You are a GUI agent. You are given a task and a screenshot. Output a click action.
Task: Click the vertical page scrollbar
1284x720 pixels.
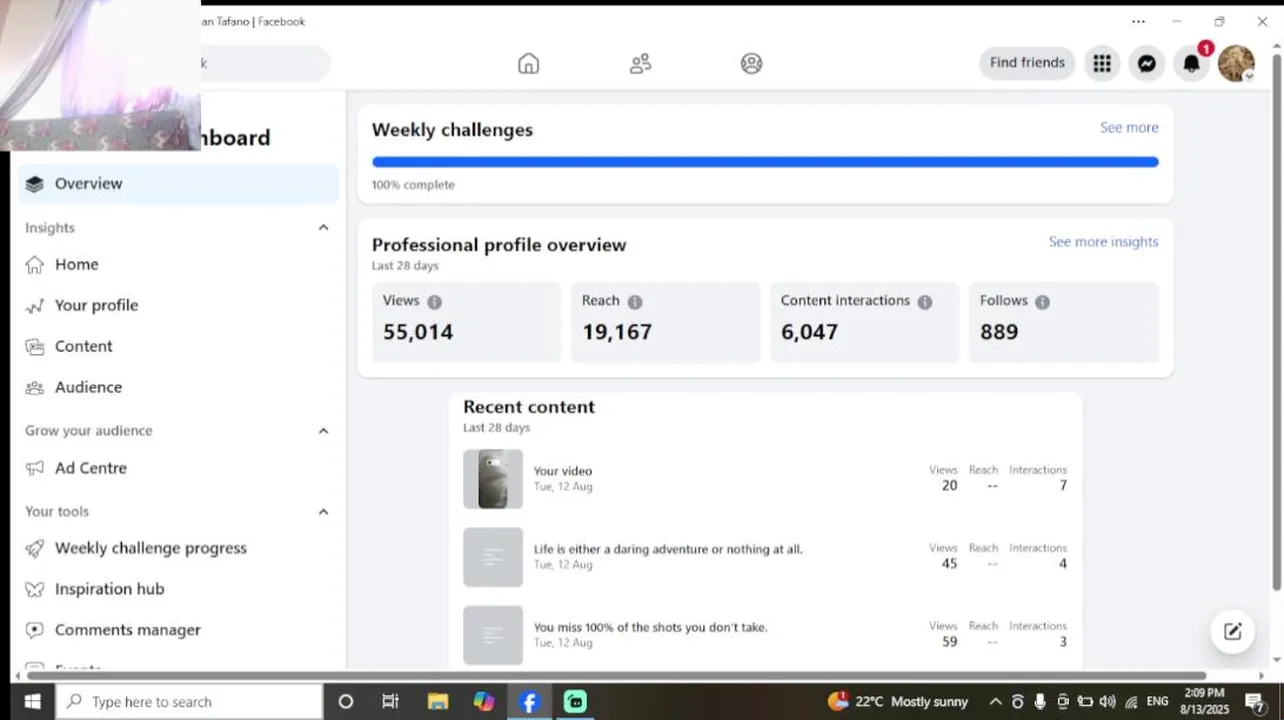click(x=1276, y=320)
